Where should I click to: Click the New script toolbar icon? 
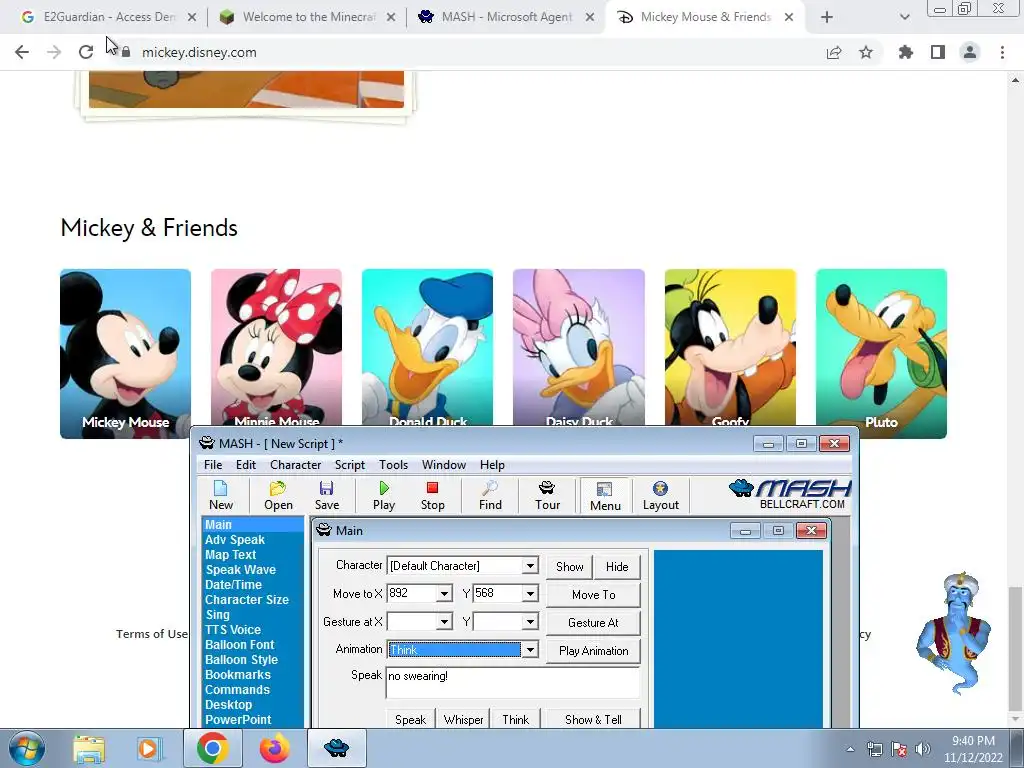click(221, 495)
